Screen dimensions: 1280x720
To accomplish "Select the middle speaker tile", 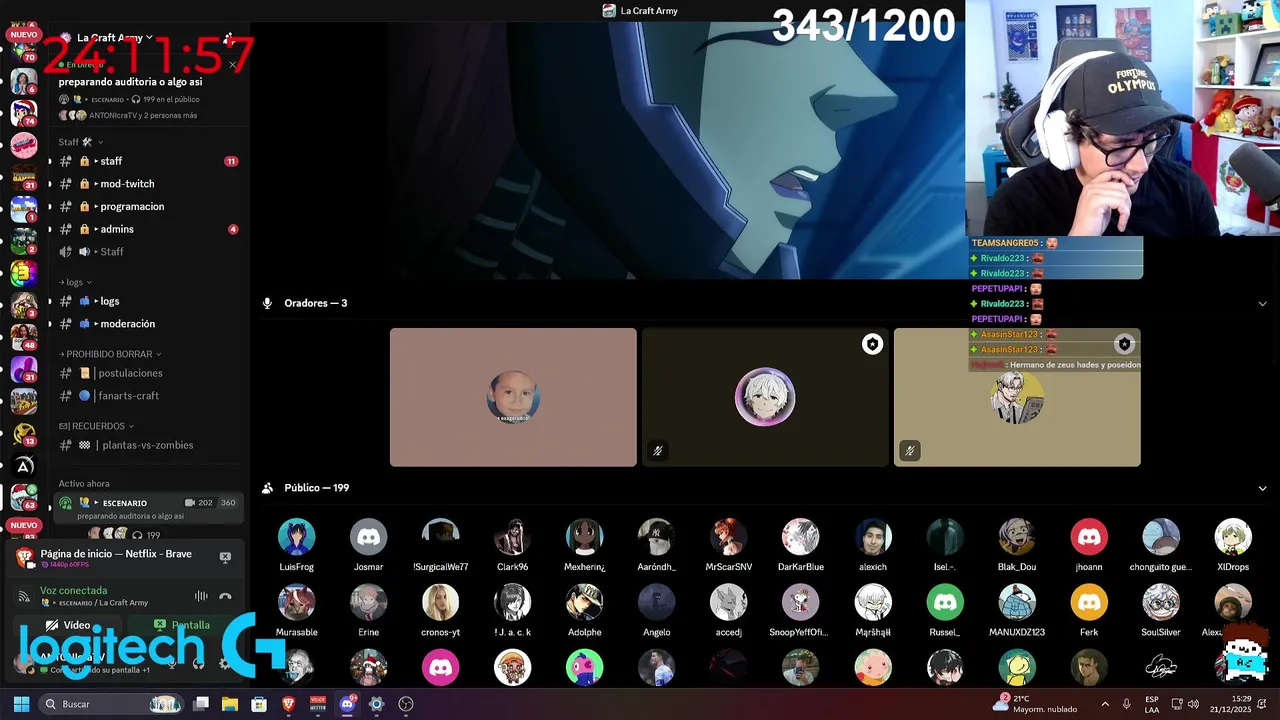I will [x=765, y=397].
